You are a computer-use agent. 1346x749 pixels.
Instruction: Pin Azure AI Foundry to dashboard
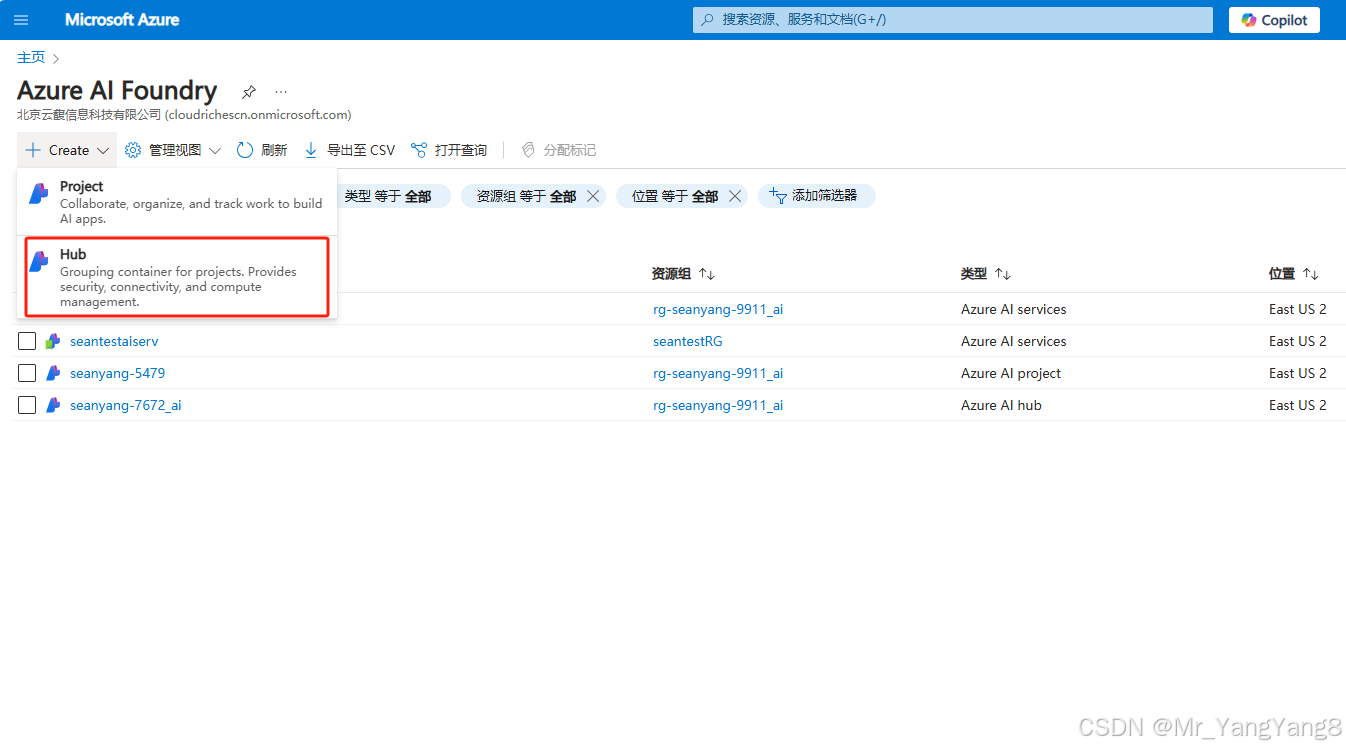[249, 92]
